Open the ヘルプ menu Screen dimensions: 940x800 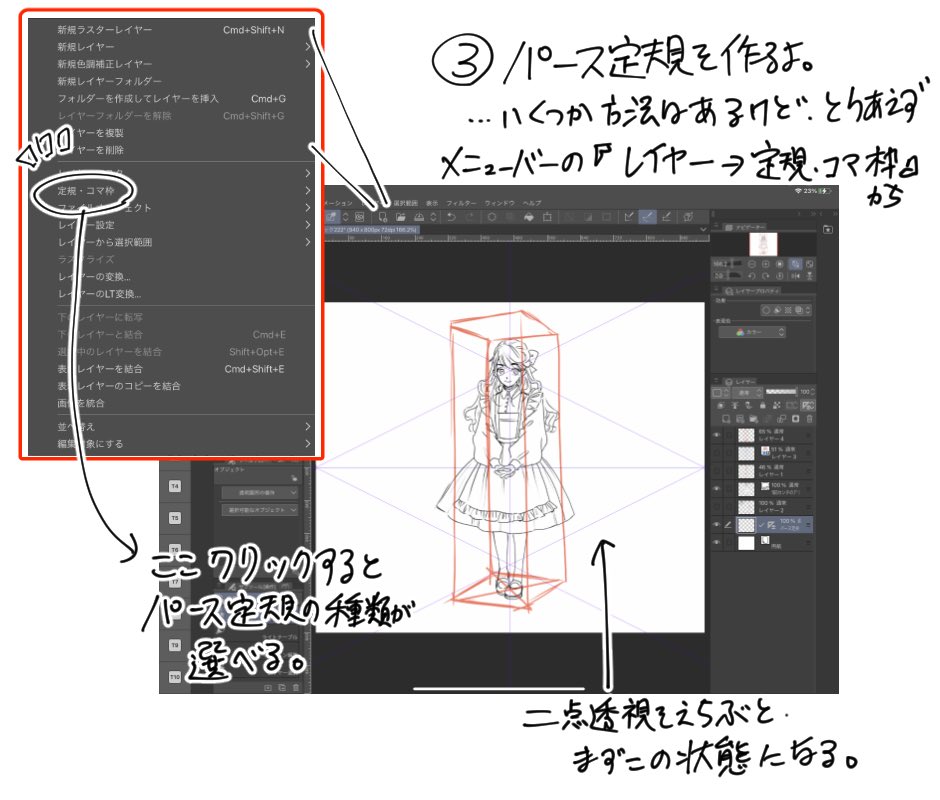tap(532, 203)
